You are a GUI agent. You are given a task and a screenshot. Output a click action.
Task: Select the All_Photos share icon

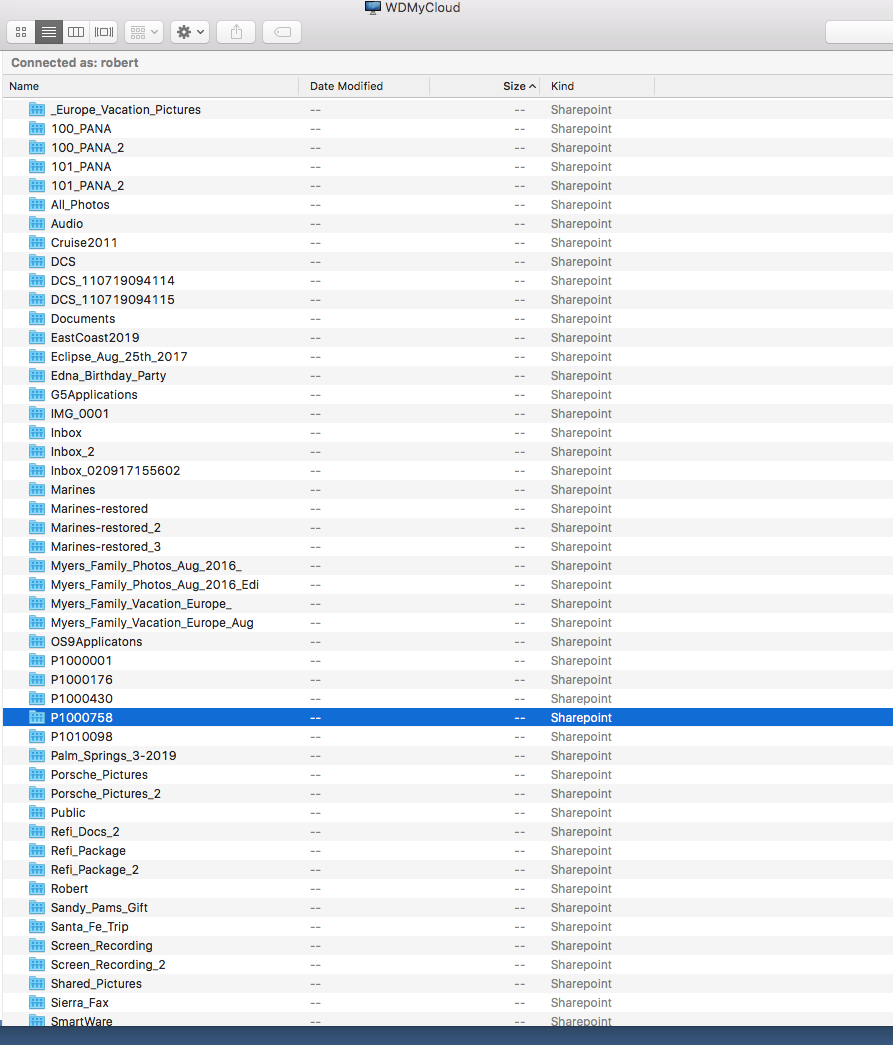click(37, 205)
